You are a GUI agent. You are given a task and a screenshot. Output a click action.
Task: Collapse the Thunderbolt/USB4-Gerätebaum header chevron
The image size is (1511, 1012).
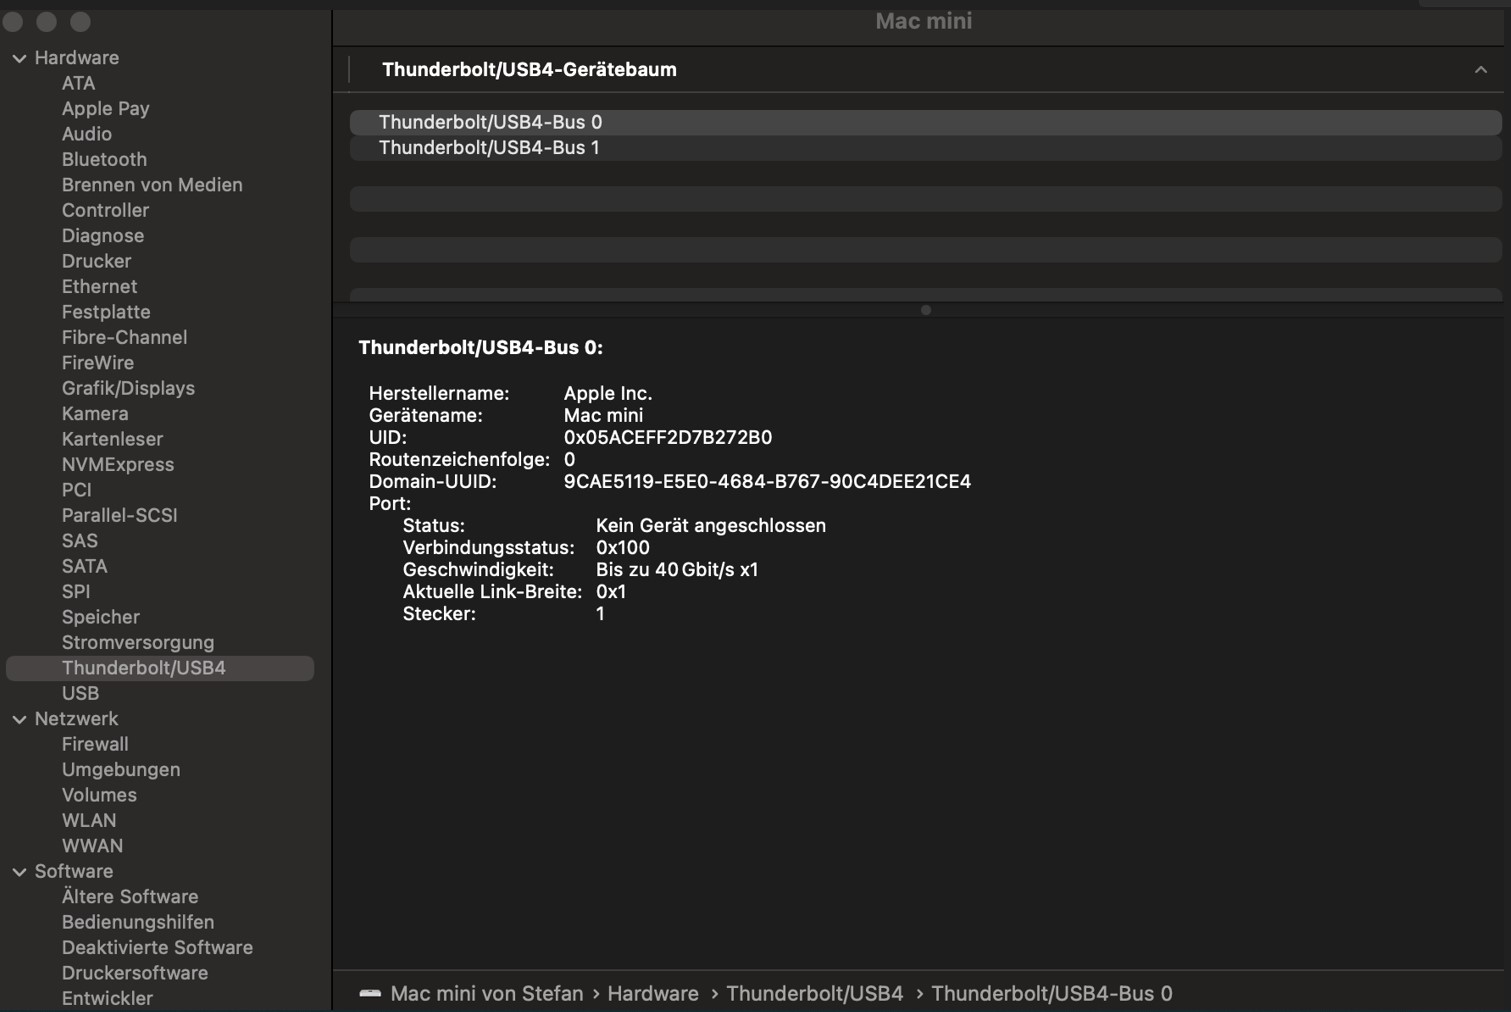[x=1480, y=70]
